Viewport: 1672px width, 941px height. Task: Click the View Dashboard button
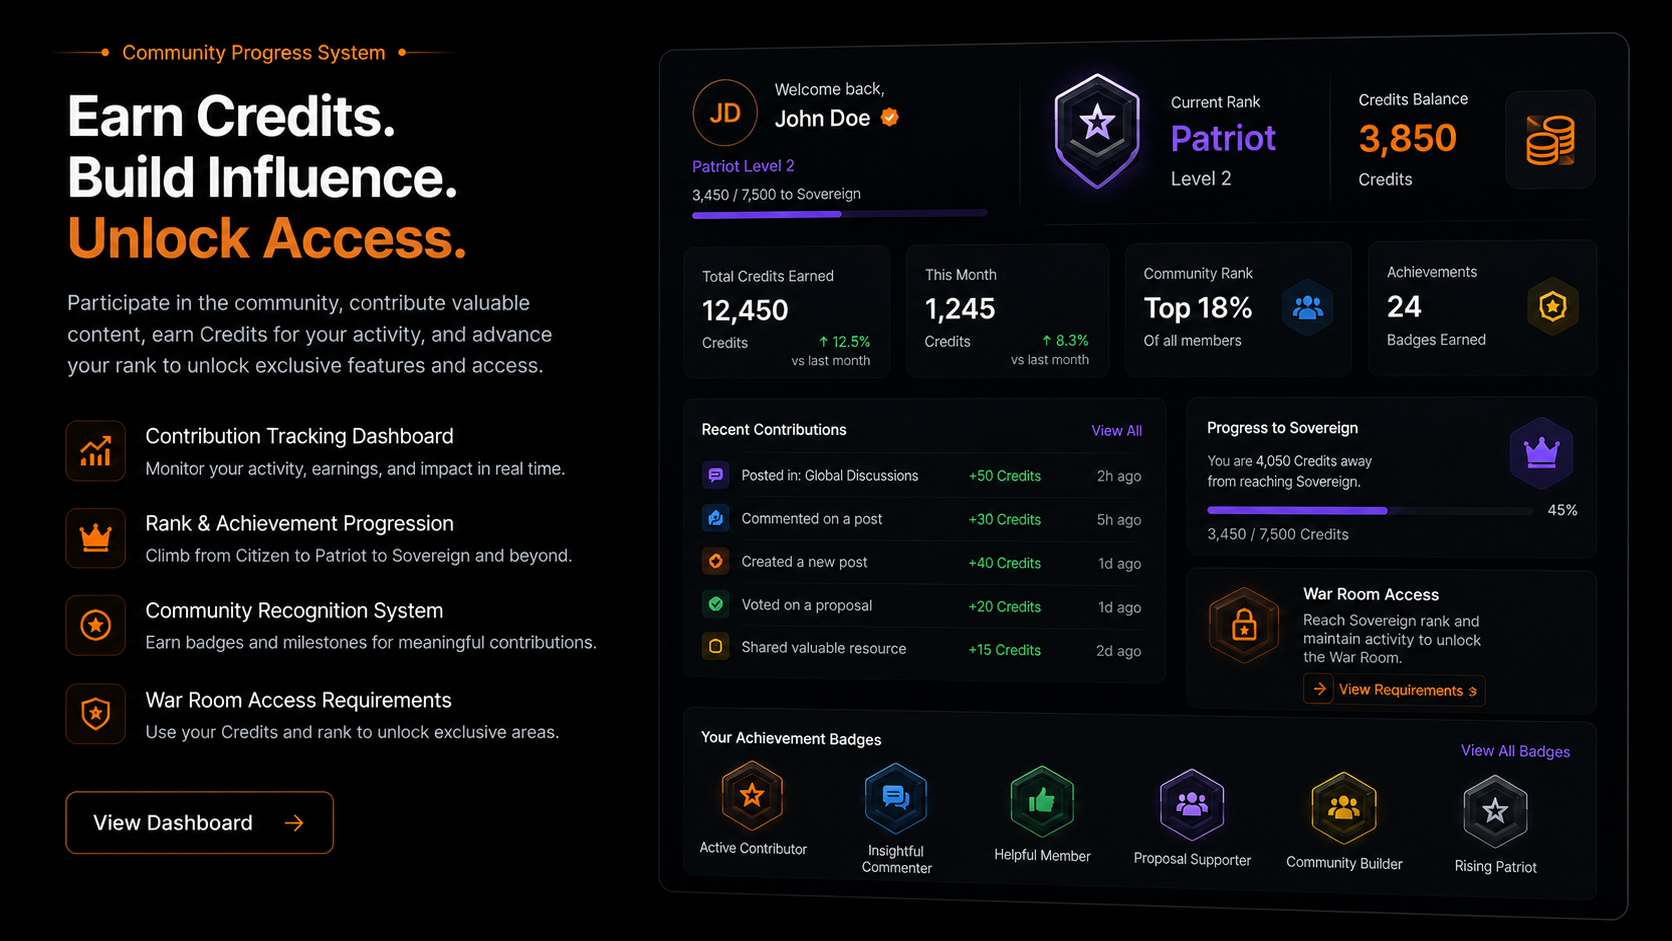coord(199,823)
